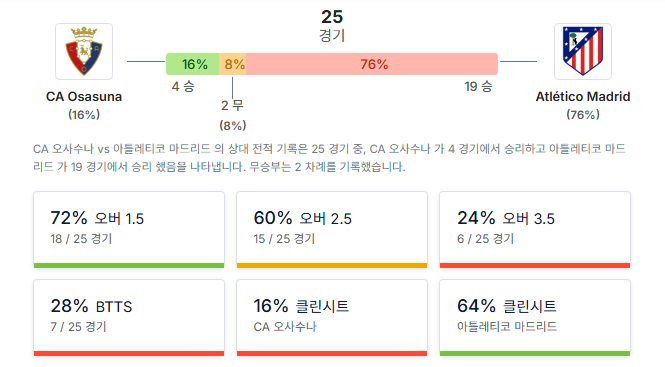Click the 60% 오버 2.5 stat card
The width and height of the screenshot is (665, 367).
[332, 230]
